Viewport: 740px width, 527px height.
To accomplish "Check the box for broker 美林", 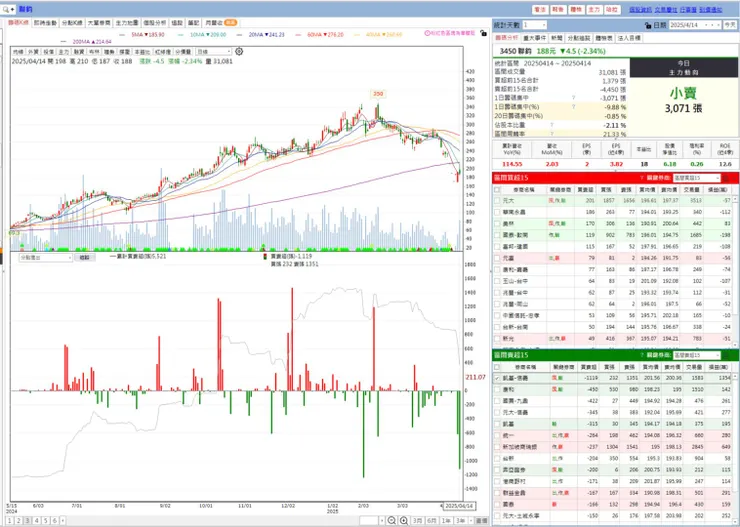I will tap(497, 223).
